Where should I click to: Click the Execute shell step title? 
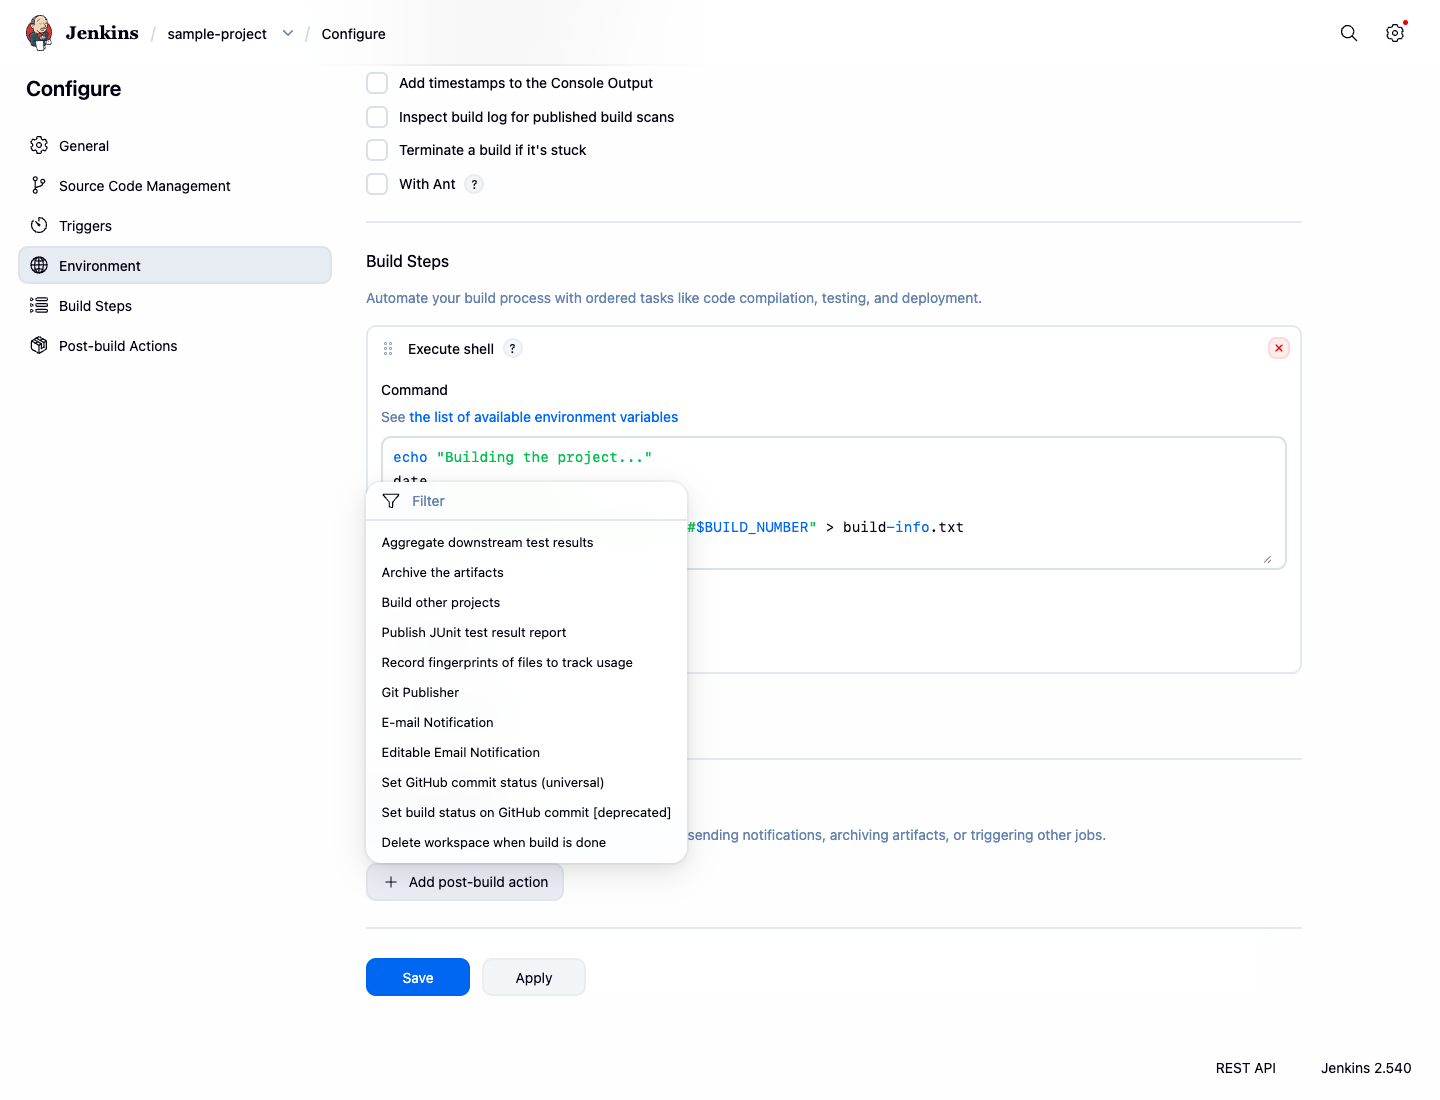(x=451, y=349)
